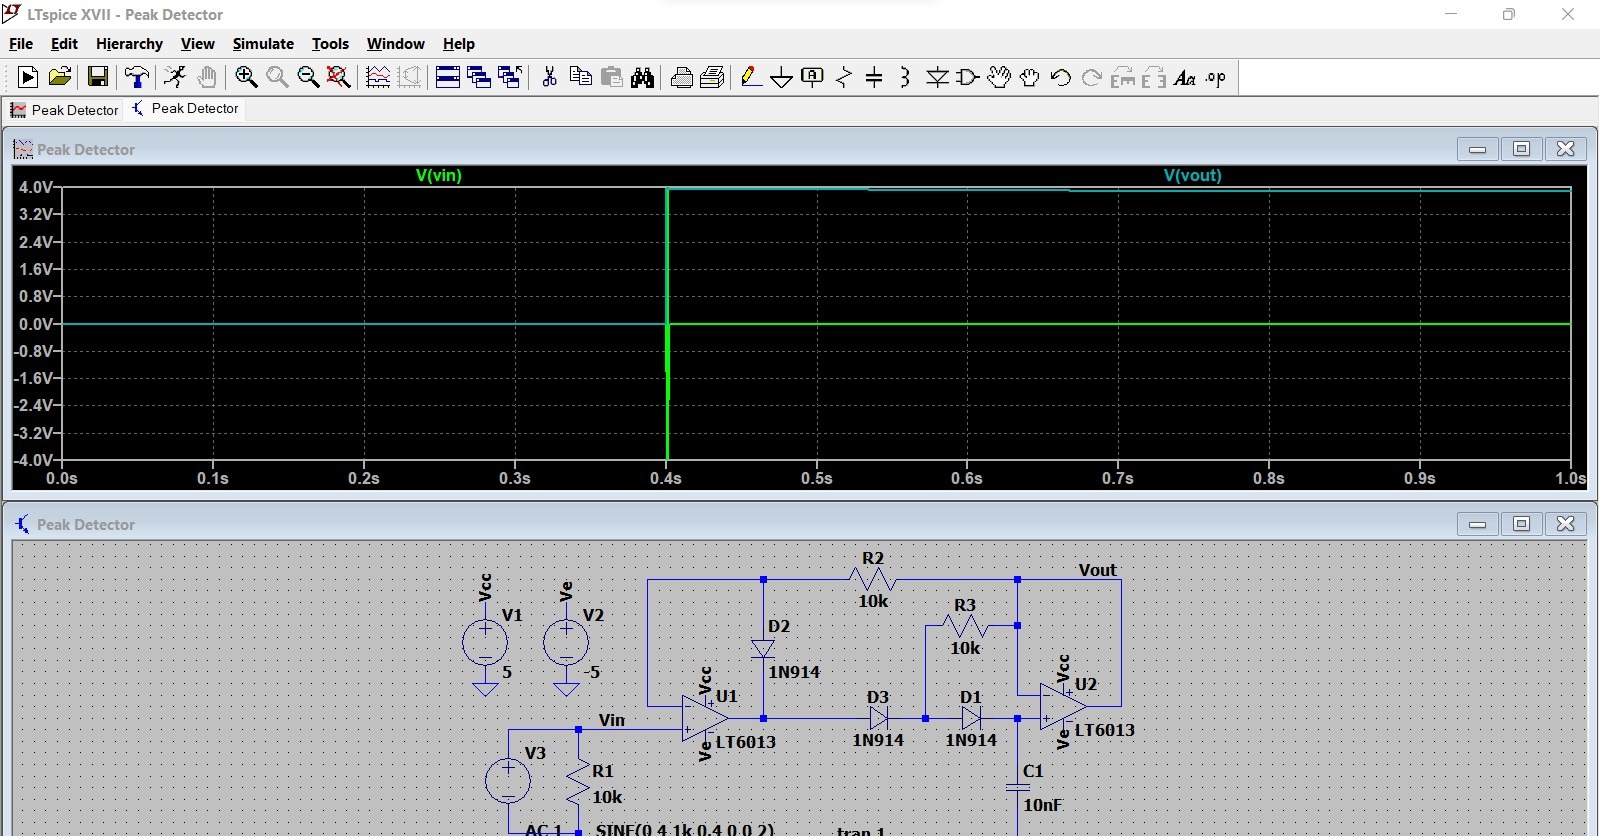Place a Diode from toolbar
The height and width of the screenshot is (836, 1600).
[x=937, y=77]
